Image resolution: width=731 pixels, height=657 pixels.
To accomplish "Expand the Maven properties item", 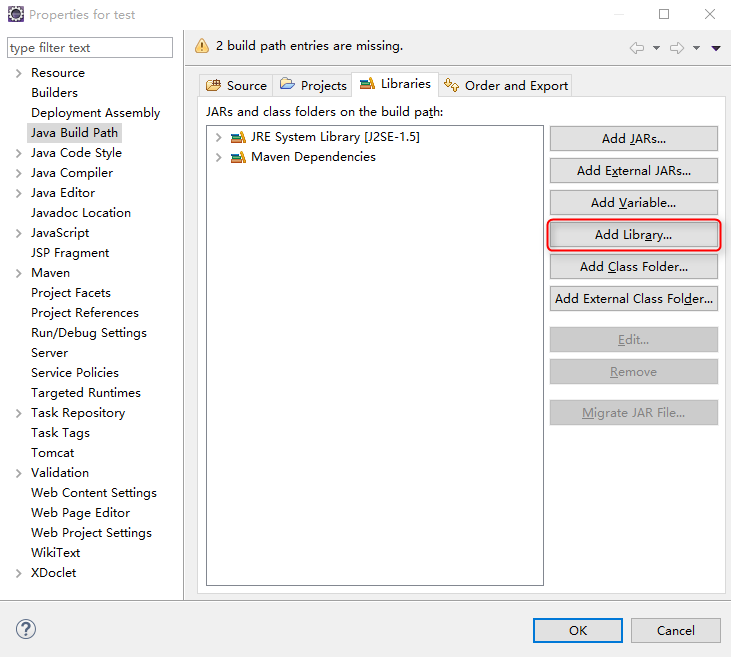I will (x=19, y=273).
